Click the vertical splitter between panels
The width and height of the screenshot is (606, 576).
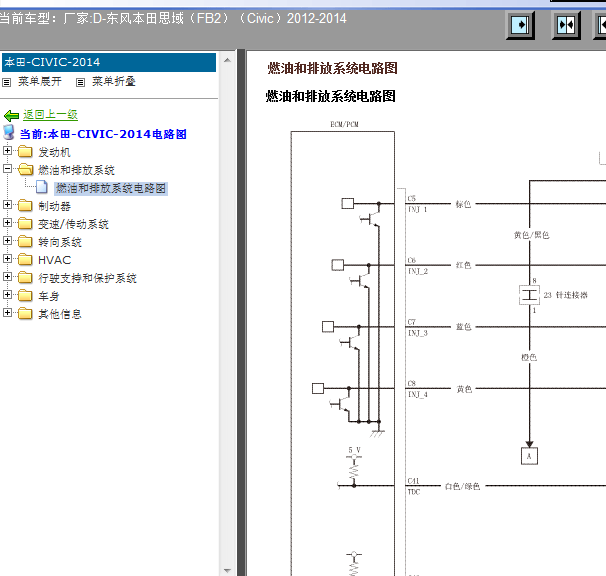click(241, 312)
